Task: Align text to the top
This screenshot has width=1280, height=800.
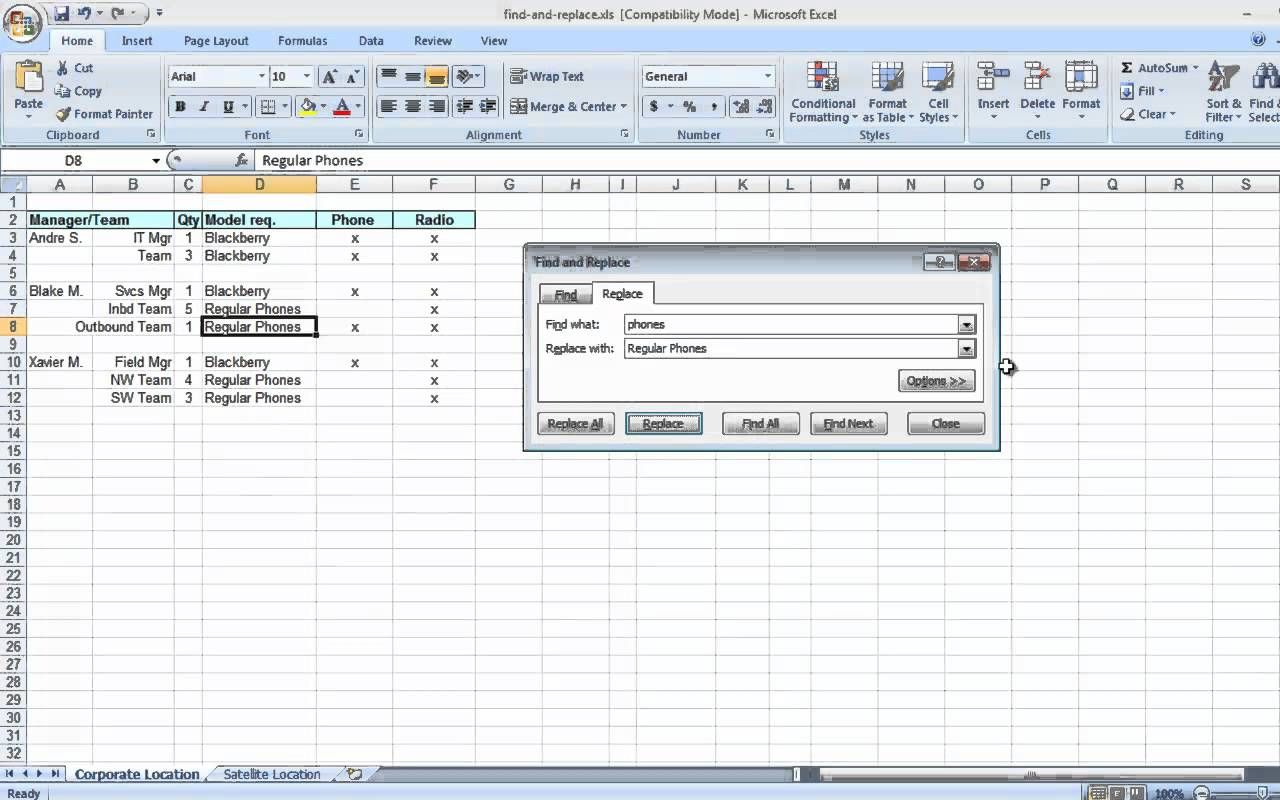Action: [388, 76]
